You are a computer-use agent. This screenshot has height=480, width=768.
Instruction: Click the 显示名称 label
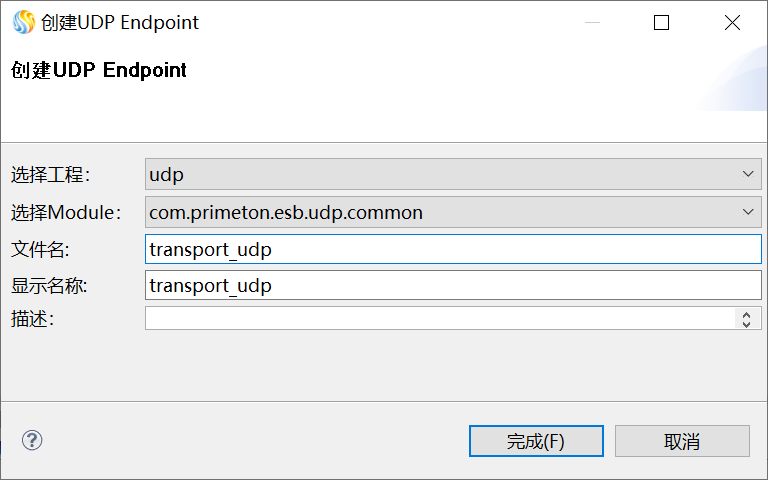(50, 285)
